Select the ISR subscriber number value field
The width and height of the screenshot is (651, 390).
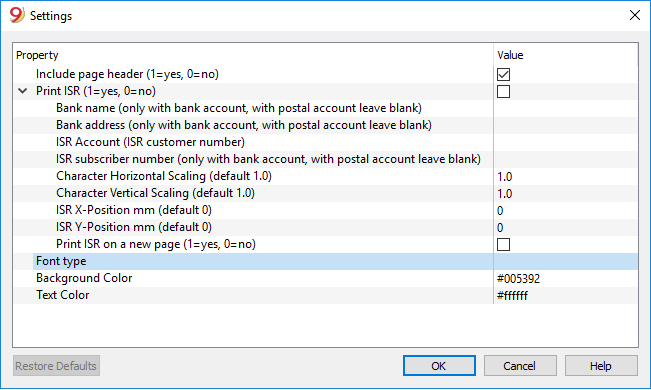[x=565, y=159]
